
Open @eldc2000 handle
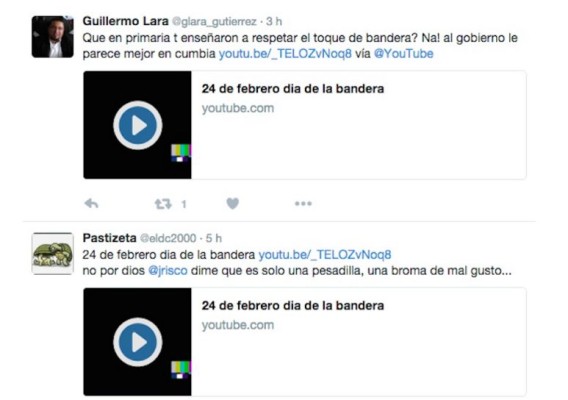click(x=168, y=238)
